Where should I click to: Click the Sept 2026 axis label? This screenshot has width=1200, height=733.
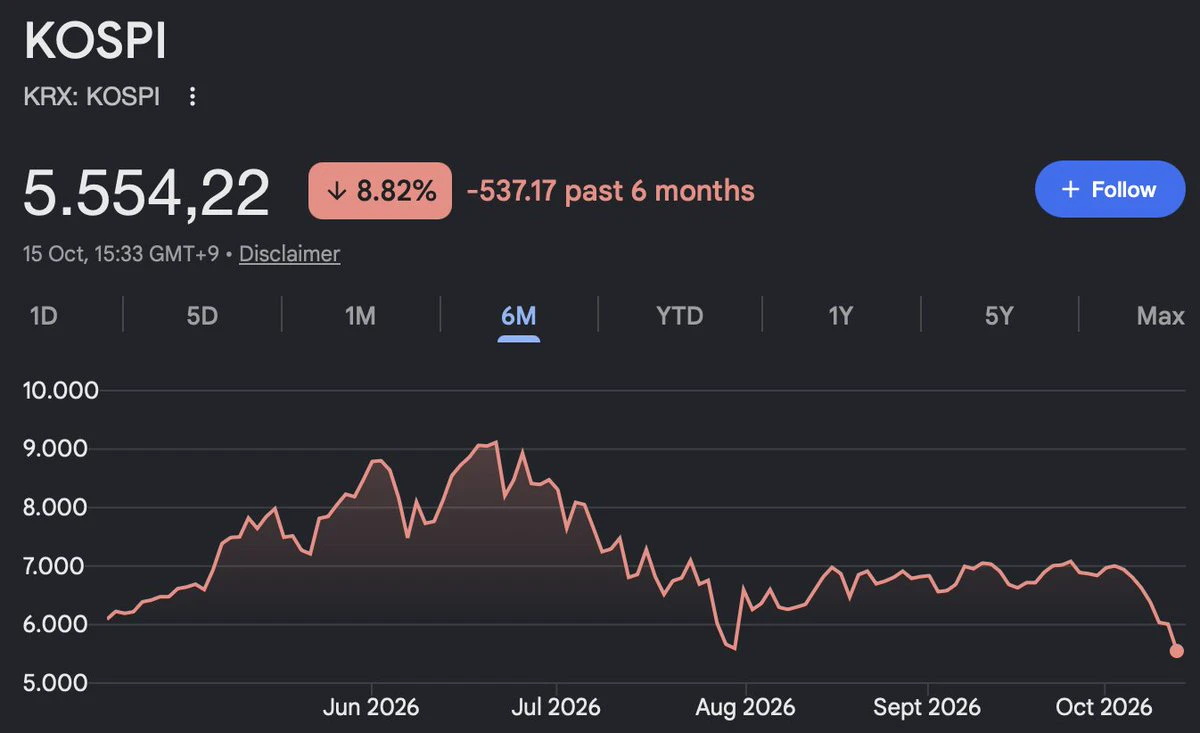click(x=927, y=707)
